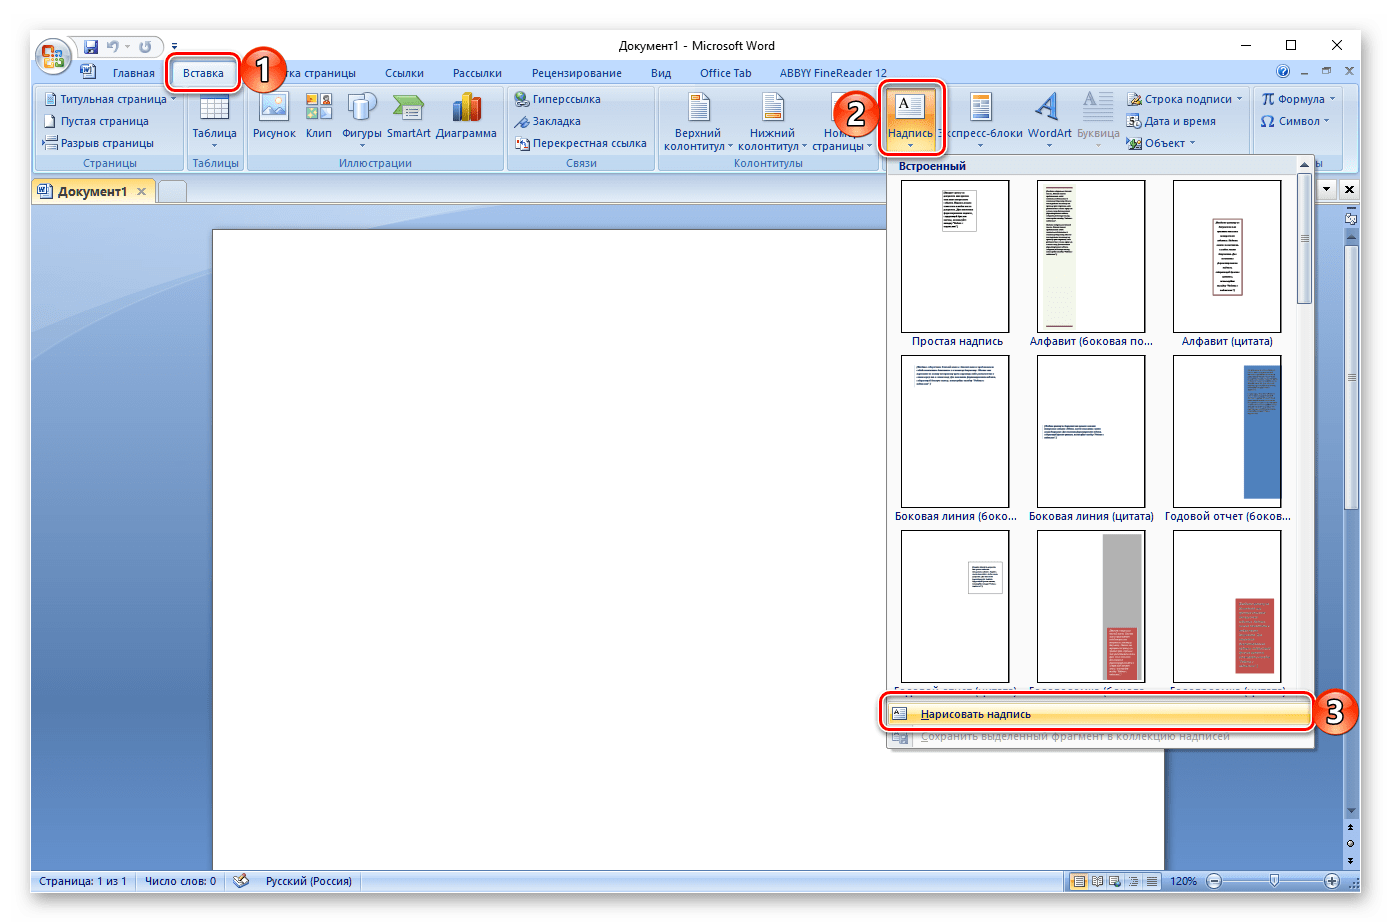The image size is (1391, 923).
Task: Click the zoom slider in the status bar
Action: coord(1273,881)
